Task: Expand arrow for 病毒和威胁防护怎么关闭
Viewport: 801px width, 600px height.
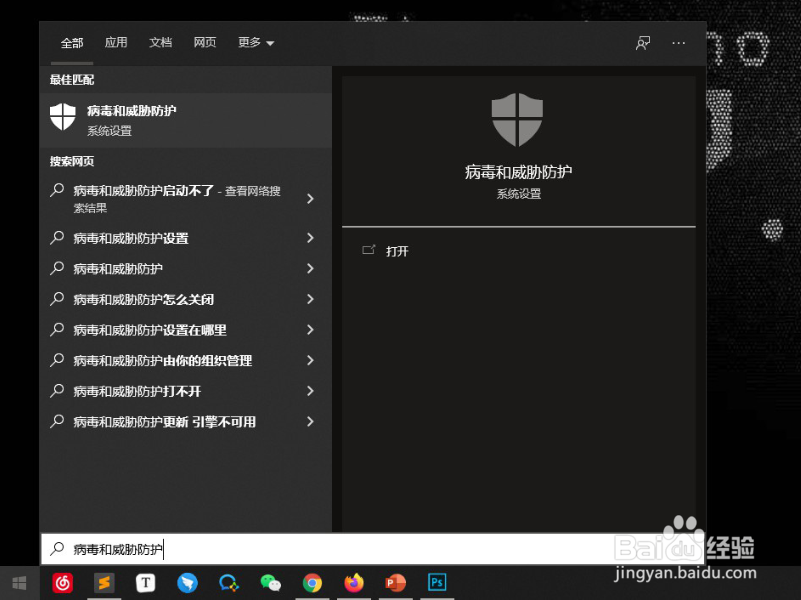Action: click(310, 299)
